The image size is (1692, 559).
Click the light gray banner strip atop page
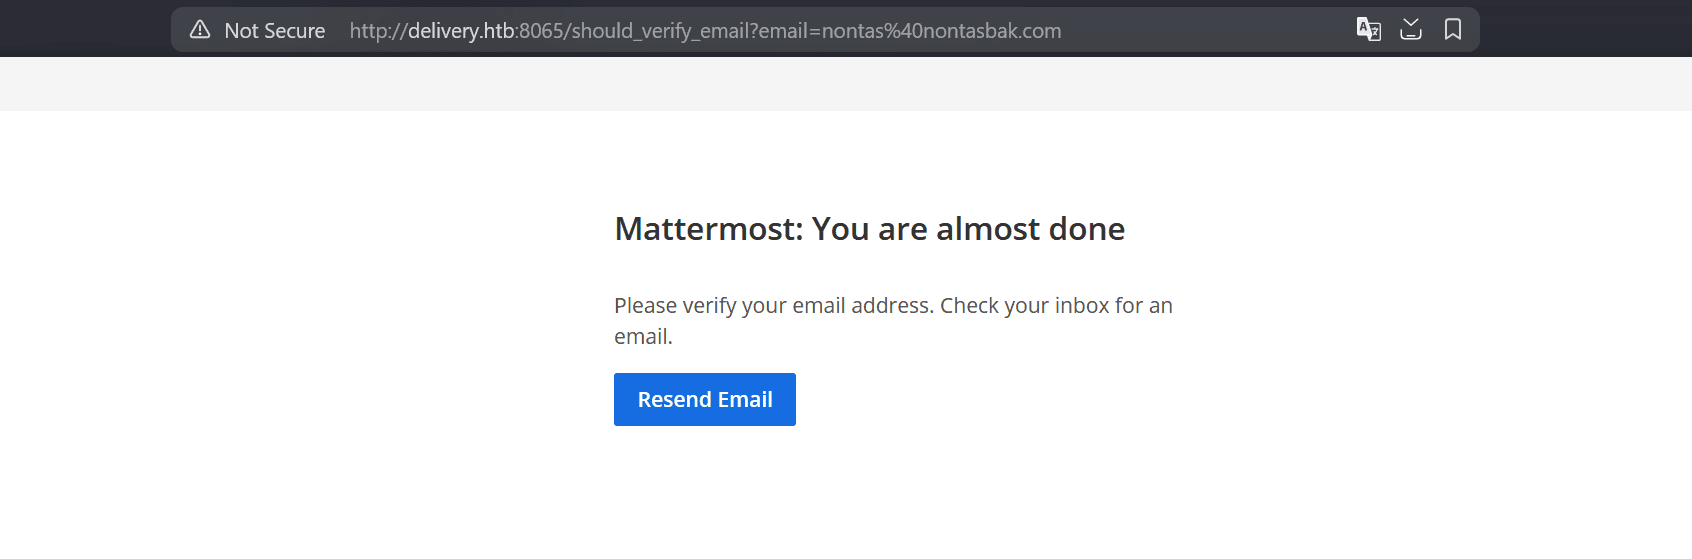(846, 84)
